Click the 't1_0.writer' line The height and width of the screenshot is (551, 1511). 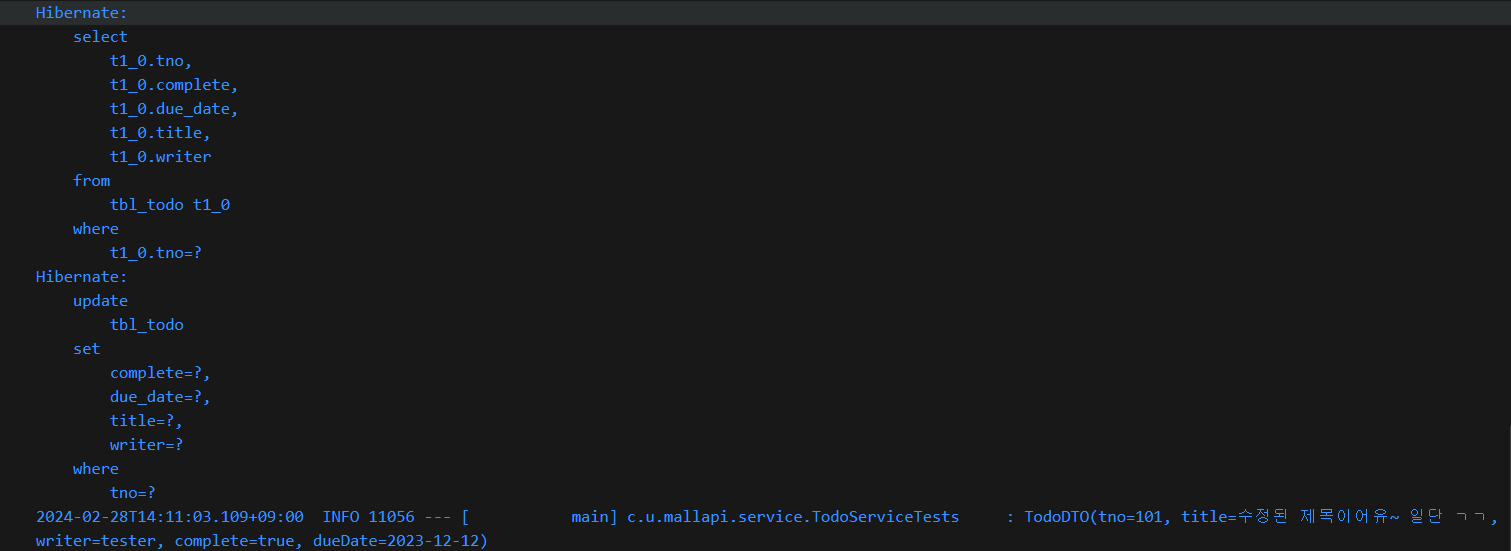click(x=160, y=157)
